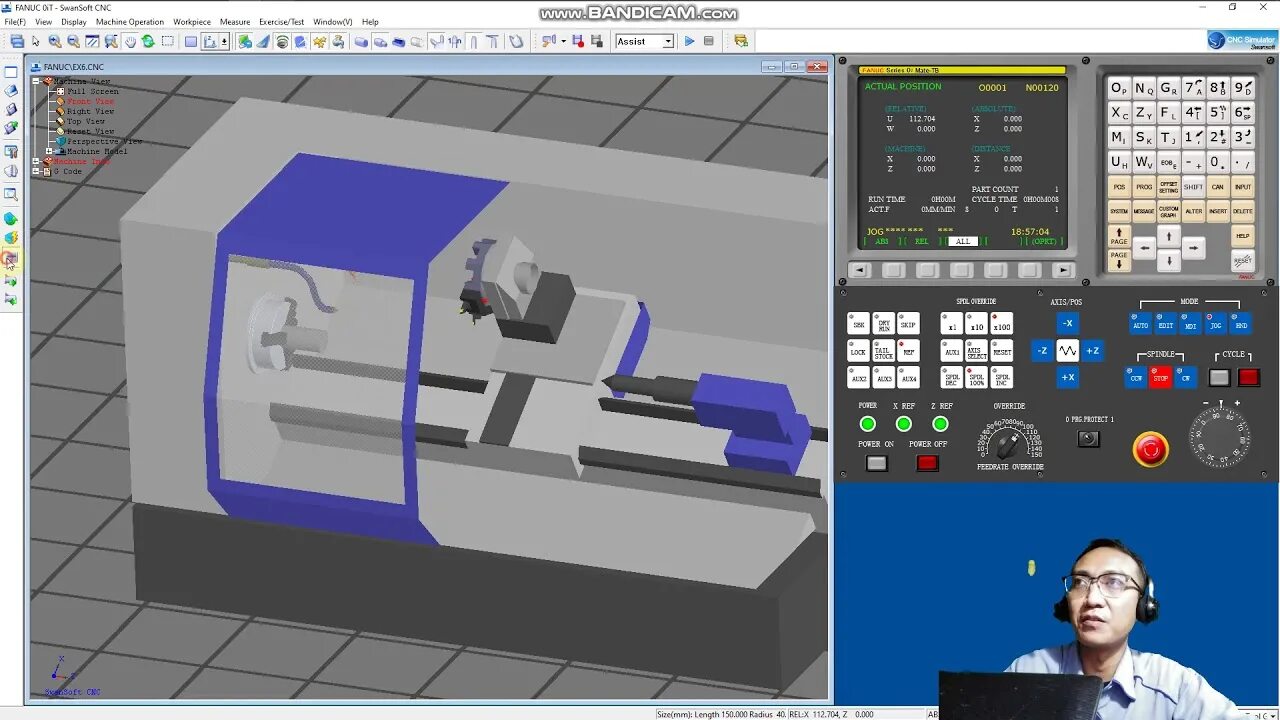The height and width of the screenshot is (720, 1280).
Task: Open the Assist combo box
Action: [x=644, y=41]
